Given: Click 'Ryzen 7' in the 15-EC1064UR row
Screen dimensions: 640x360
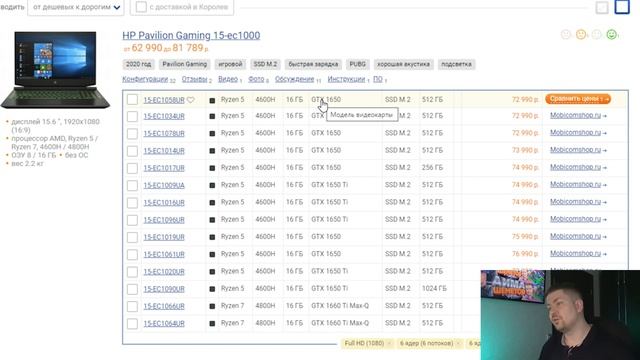Looking at the screenshot, I should coord(232,323).
